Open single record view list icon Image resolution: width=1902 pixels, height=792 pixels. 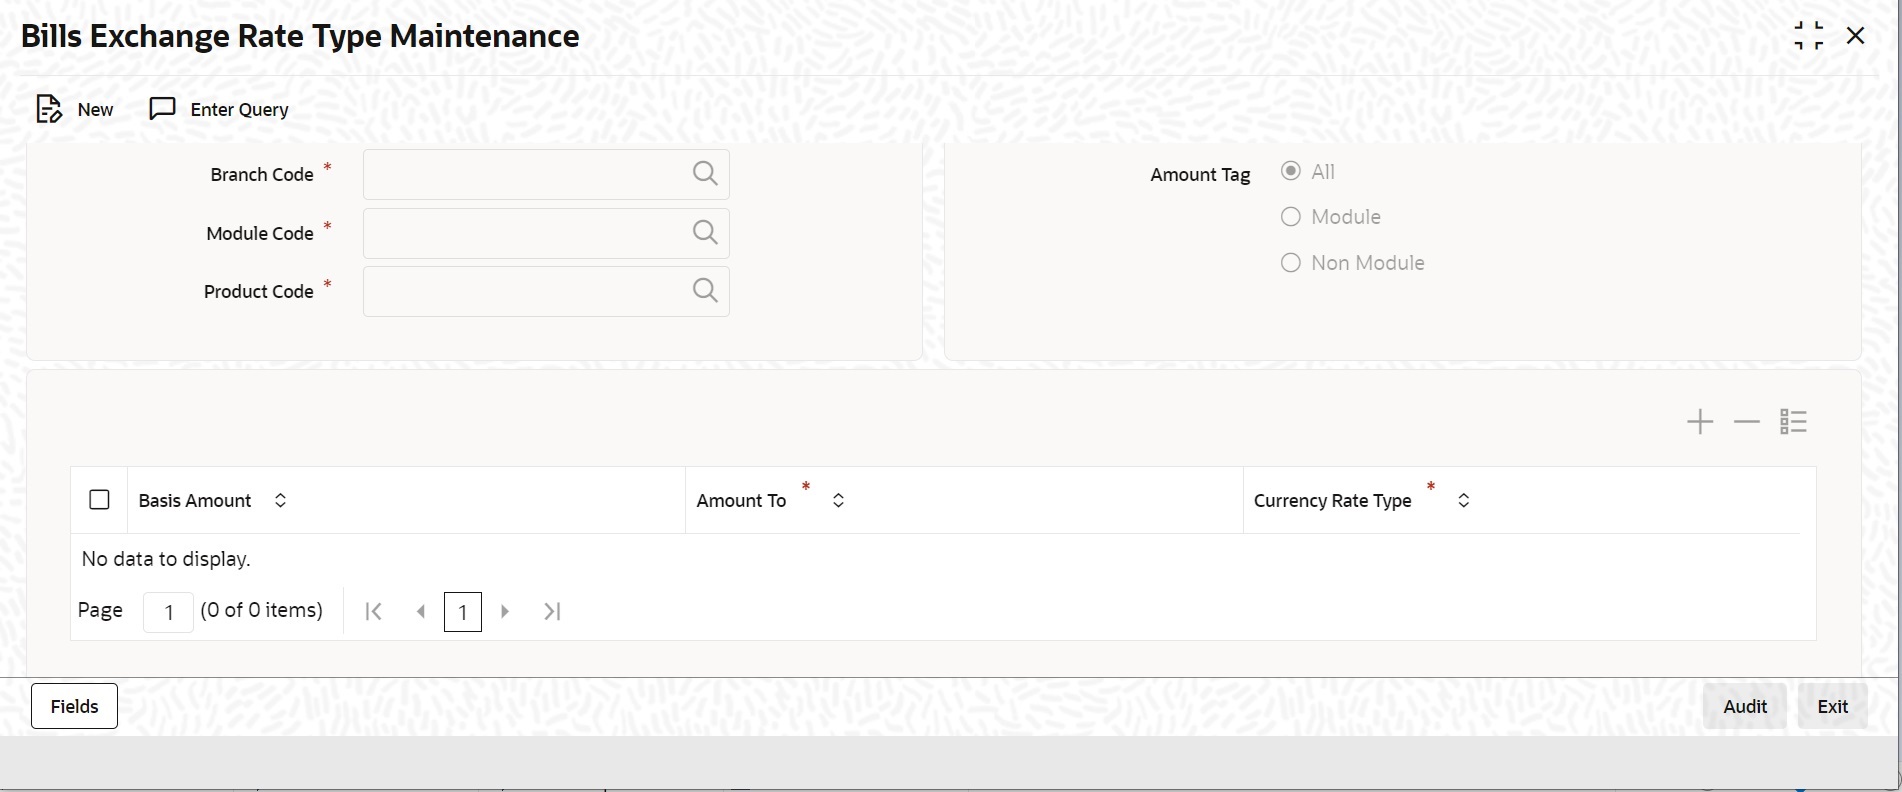coord(1793,422)
